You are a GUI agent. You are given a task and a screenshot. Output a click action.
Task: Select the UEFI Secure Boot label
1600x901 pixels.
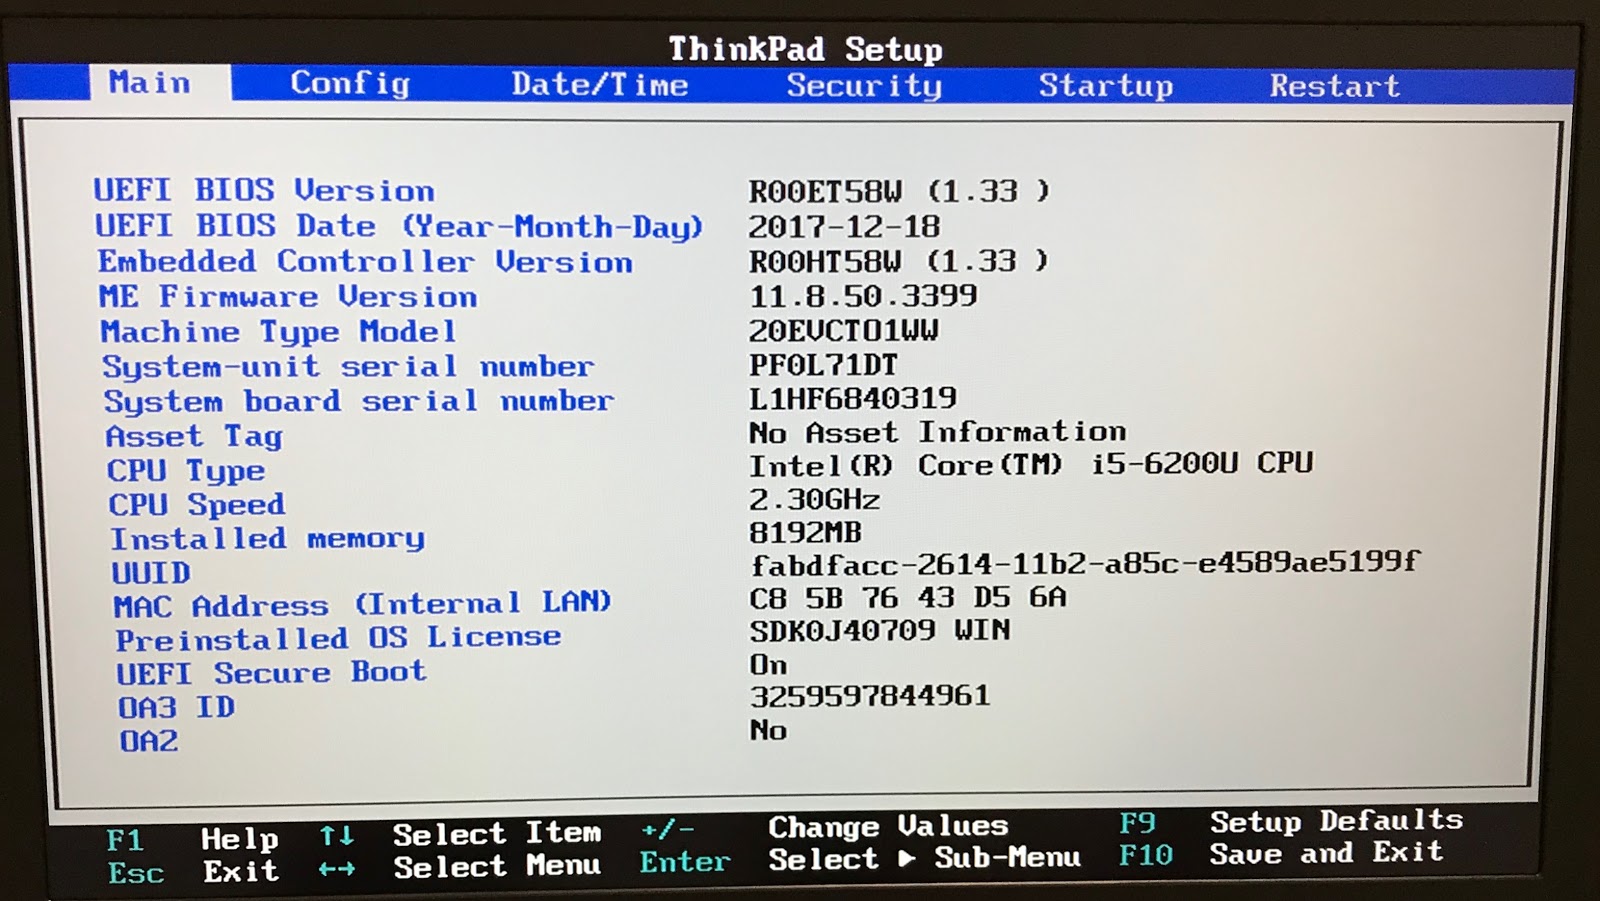click(271, 672)
